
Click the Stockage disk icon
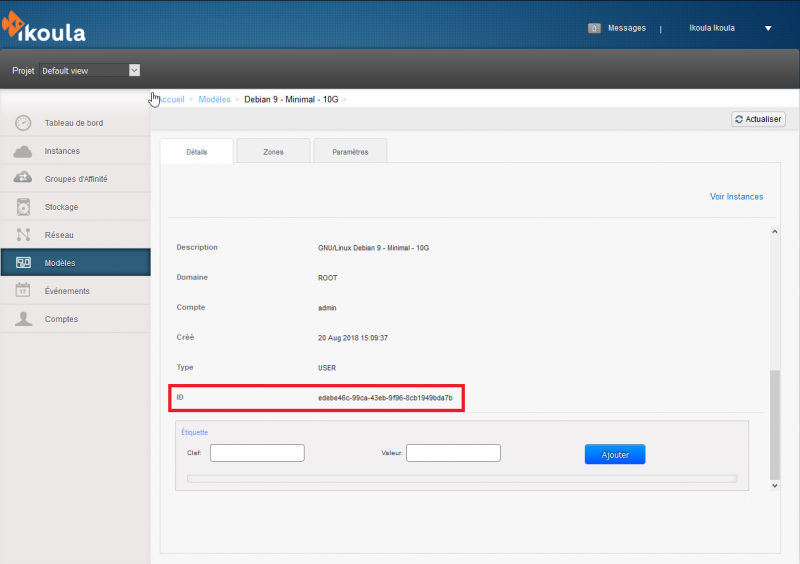[23, 207]
